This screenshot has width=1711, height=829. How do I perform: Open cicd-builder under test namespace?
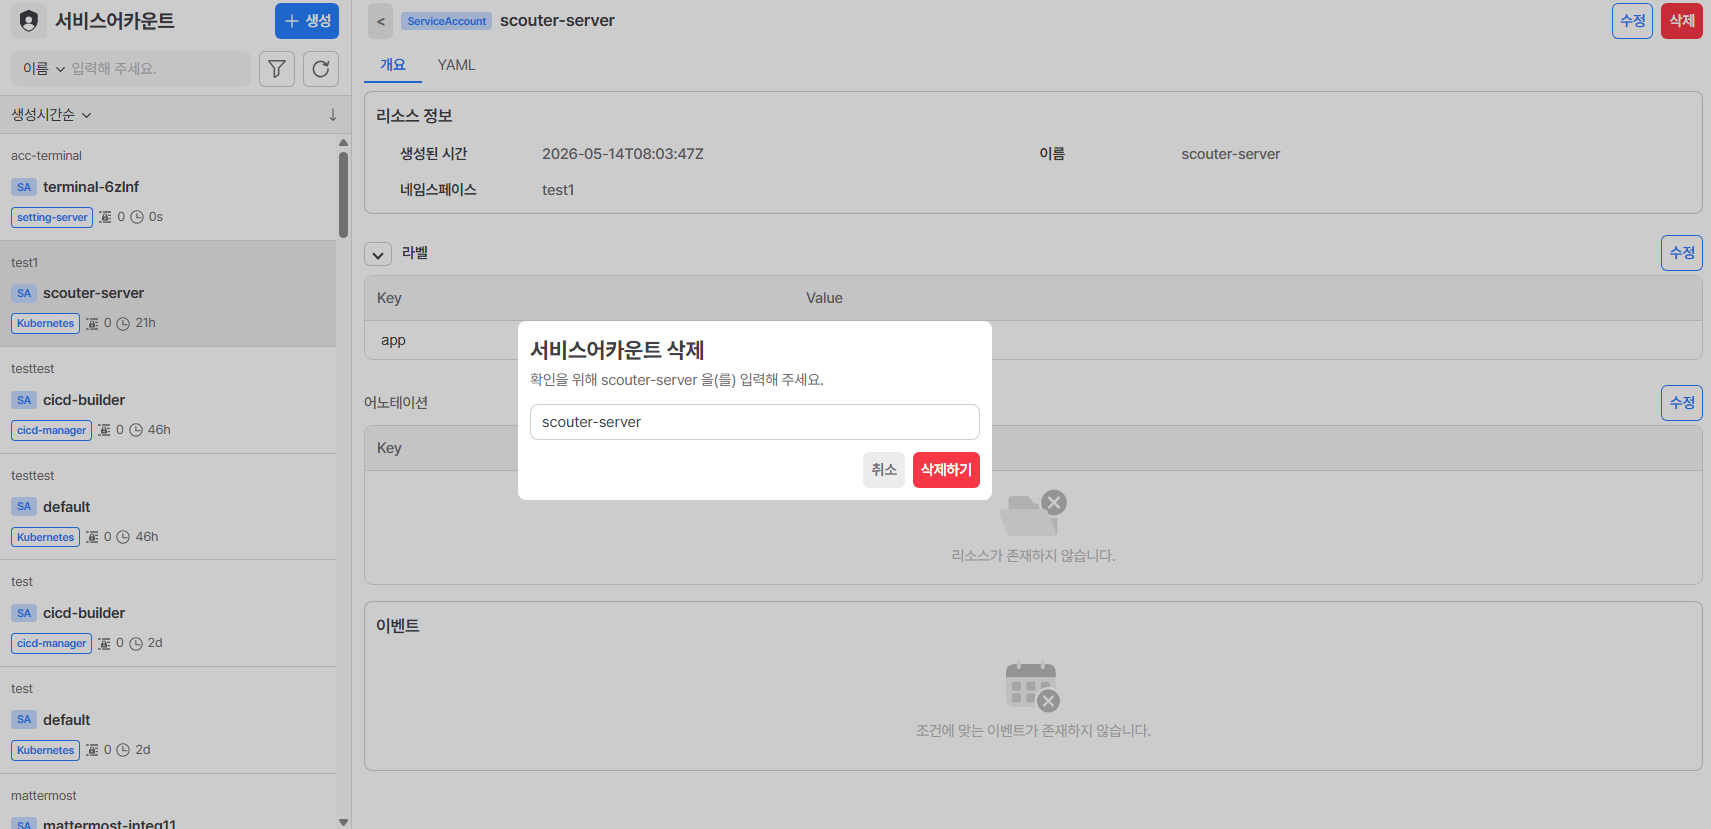168,613
